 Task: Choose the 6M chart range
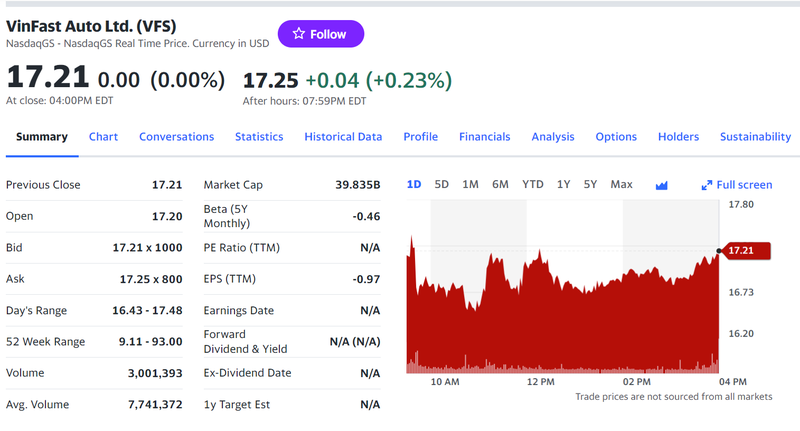tap(500, 184)
